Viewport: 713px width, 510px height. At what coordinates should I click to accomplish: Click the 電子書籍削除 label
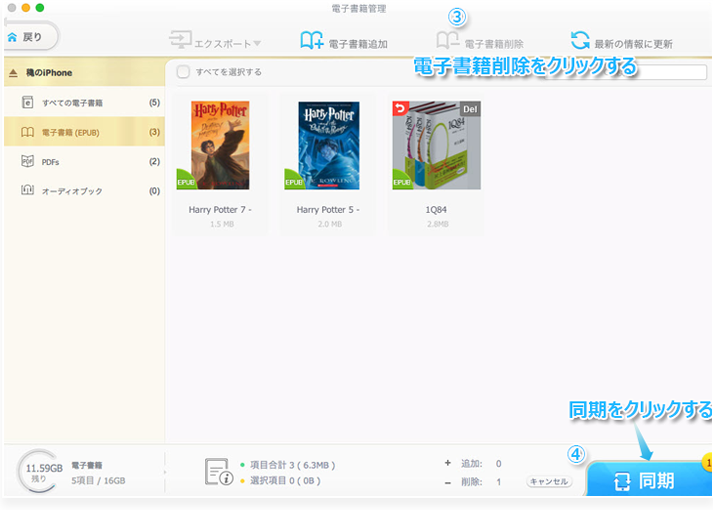click(494, 44)
